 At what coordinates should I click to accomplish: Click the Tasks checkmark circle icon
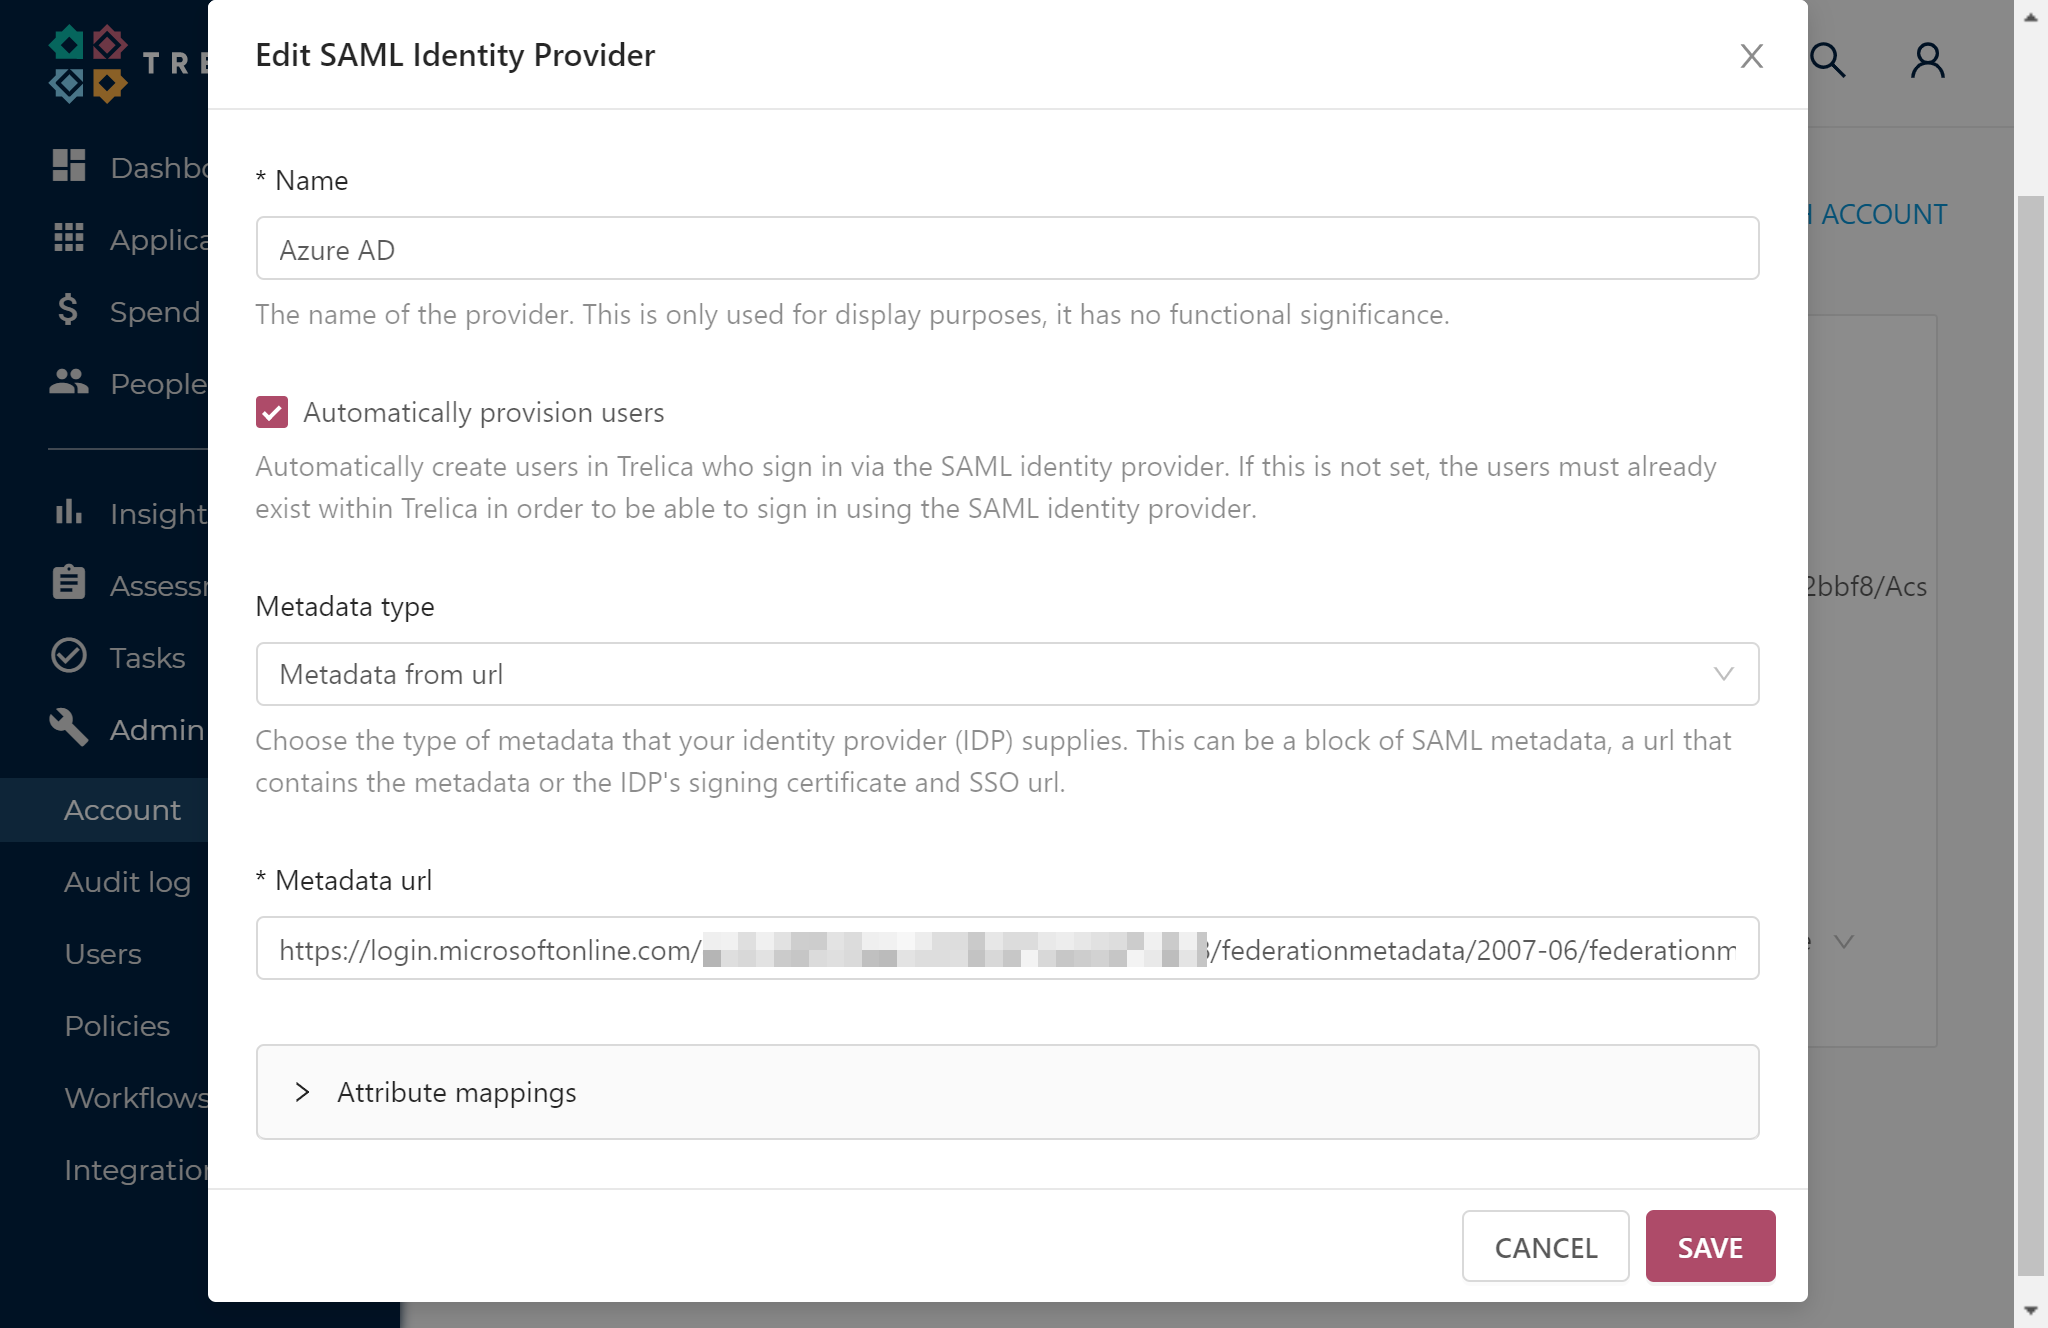[x=69, y=656]
